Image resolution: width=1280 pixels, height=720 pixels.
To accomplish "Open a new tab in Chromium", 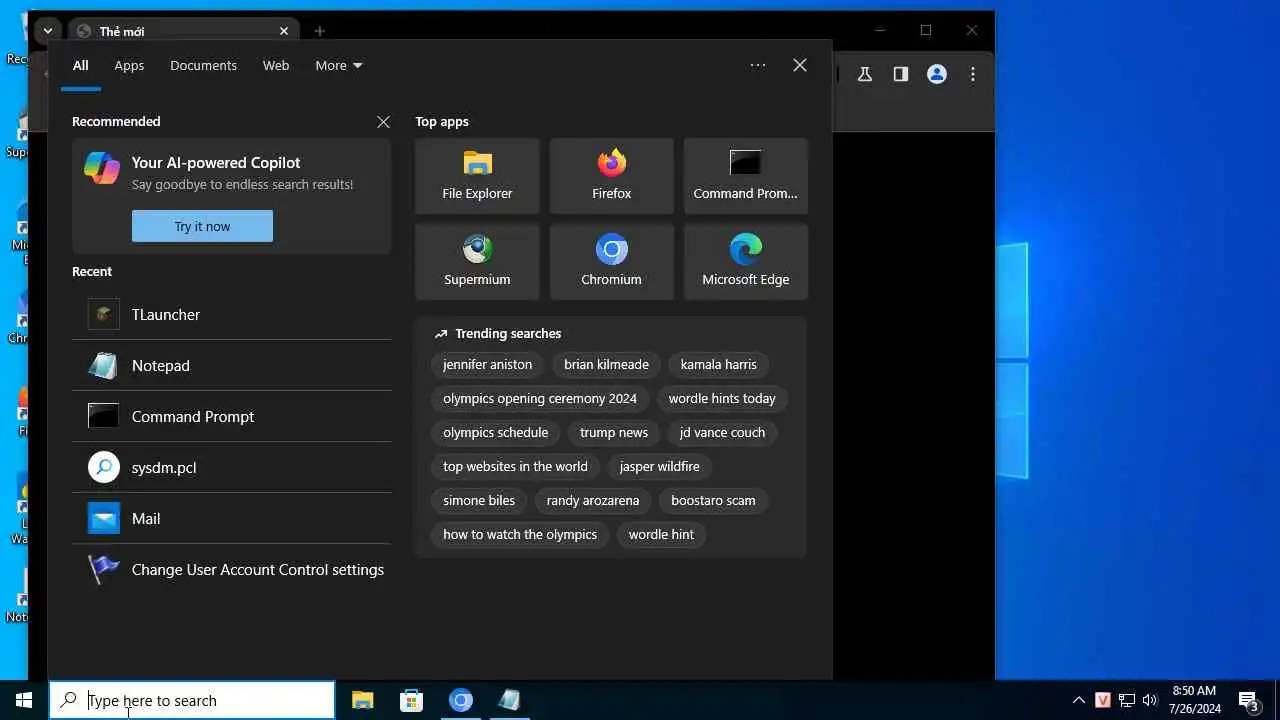I will [320, 31].
